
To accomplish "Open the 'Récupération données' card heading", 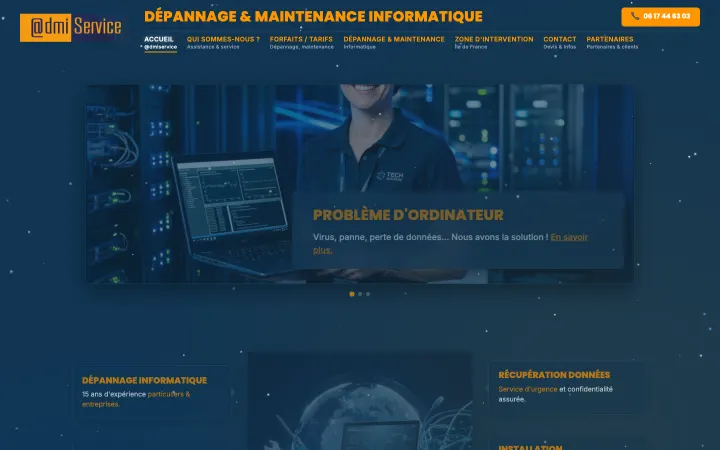I will click(554, 375).
